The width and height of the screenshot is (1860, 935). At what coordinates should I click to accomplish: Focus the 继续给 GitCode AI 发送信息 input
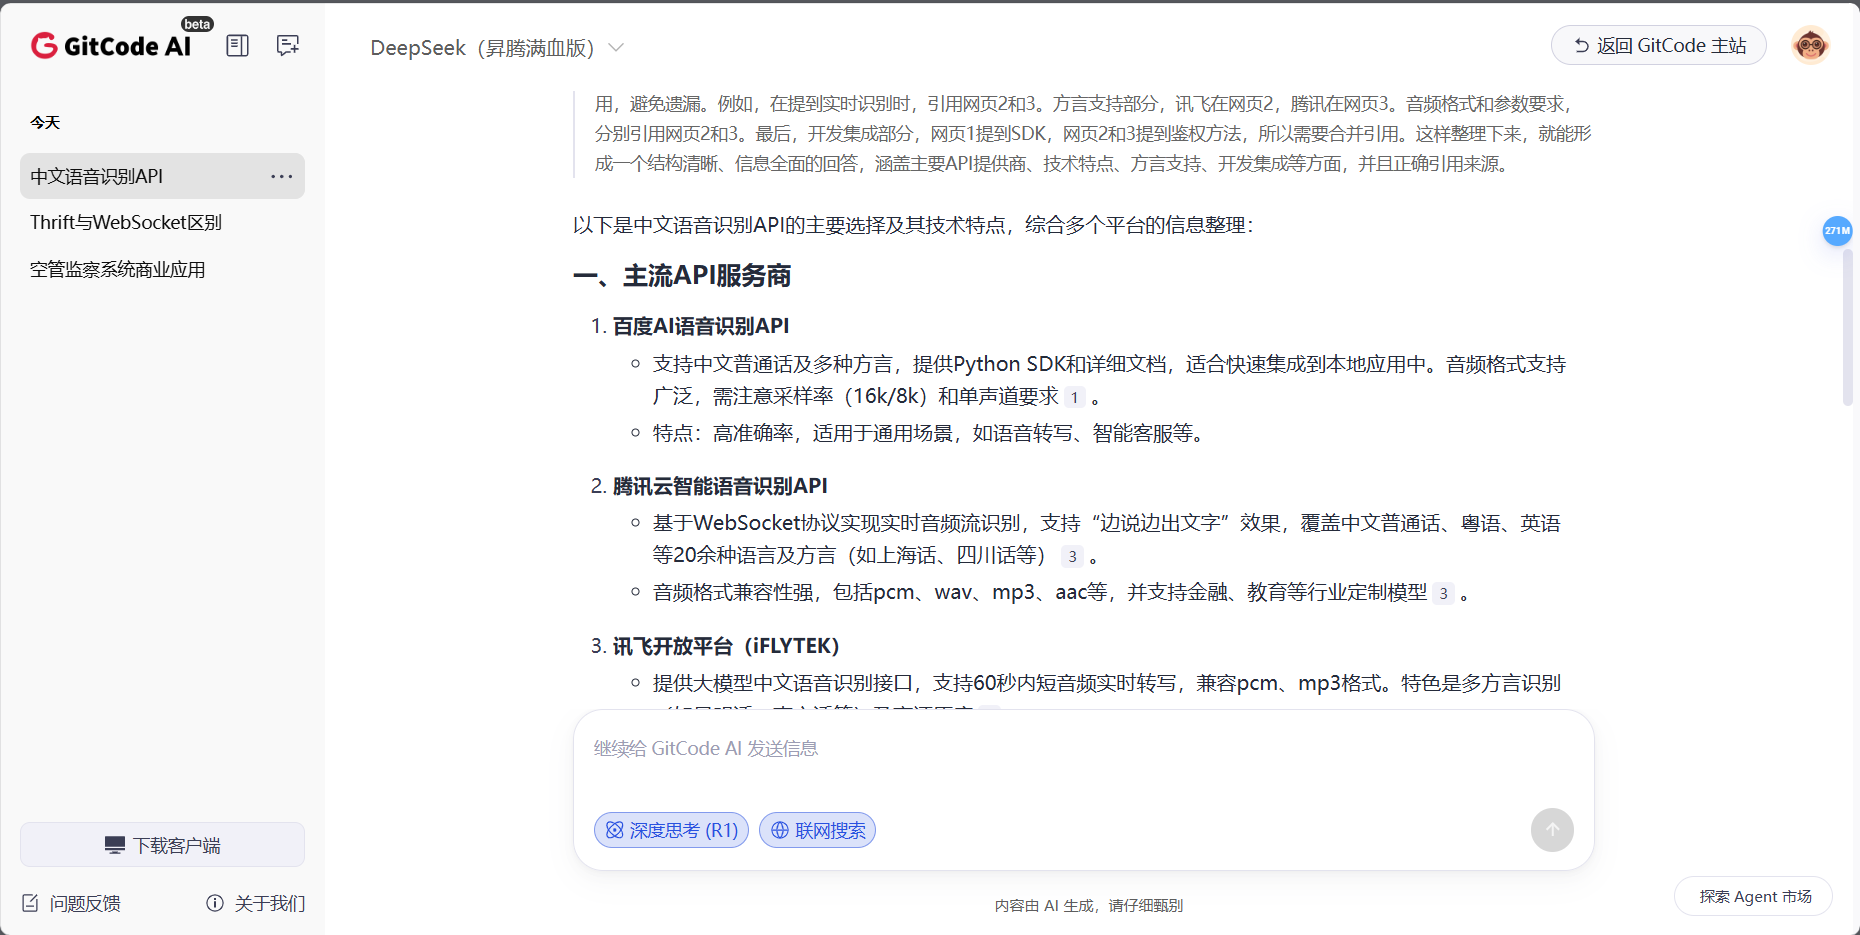point(1083,749)
